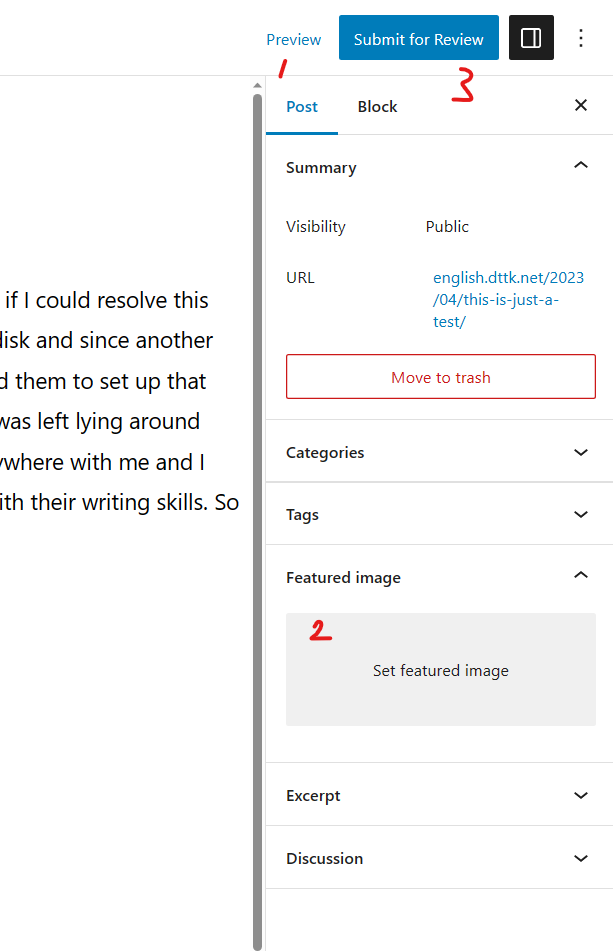Toggle the Settings sidebar panel icon
This screenshot has width=613, height=951.
(531, 39)
